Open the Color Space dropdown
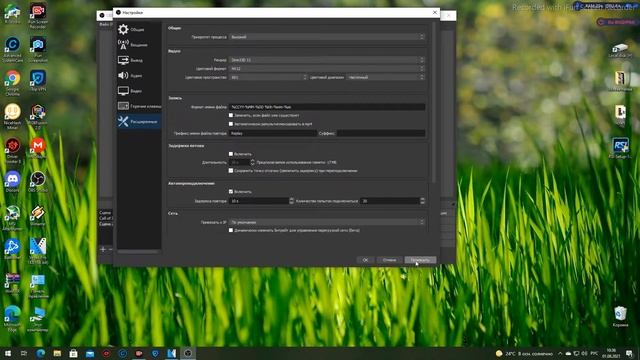Screen dimensions: 640x360 [268, 77]
